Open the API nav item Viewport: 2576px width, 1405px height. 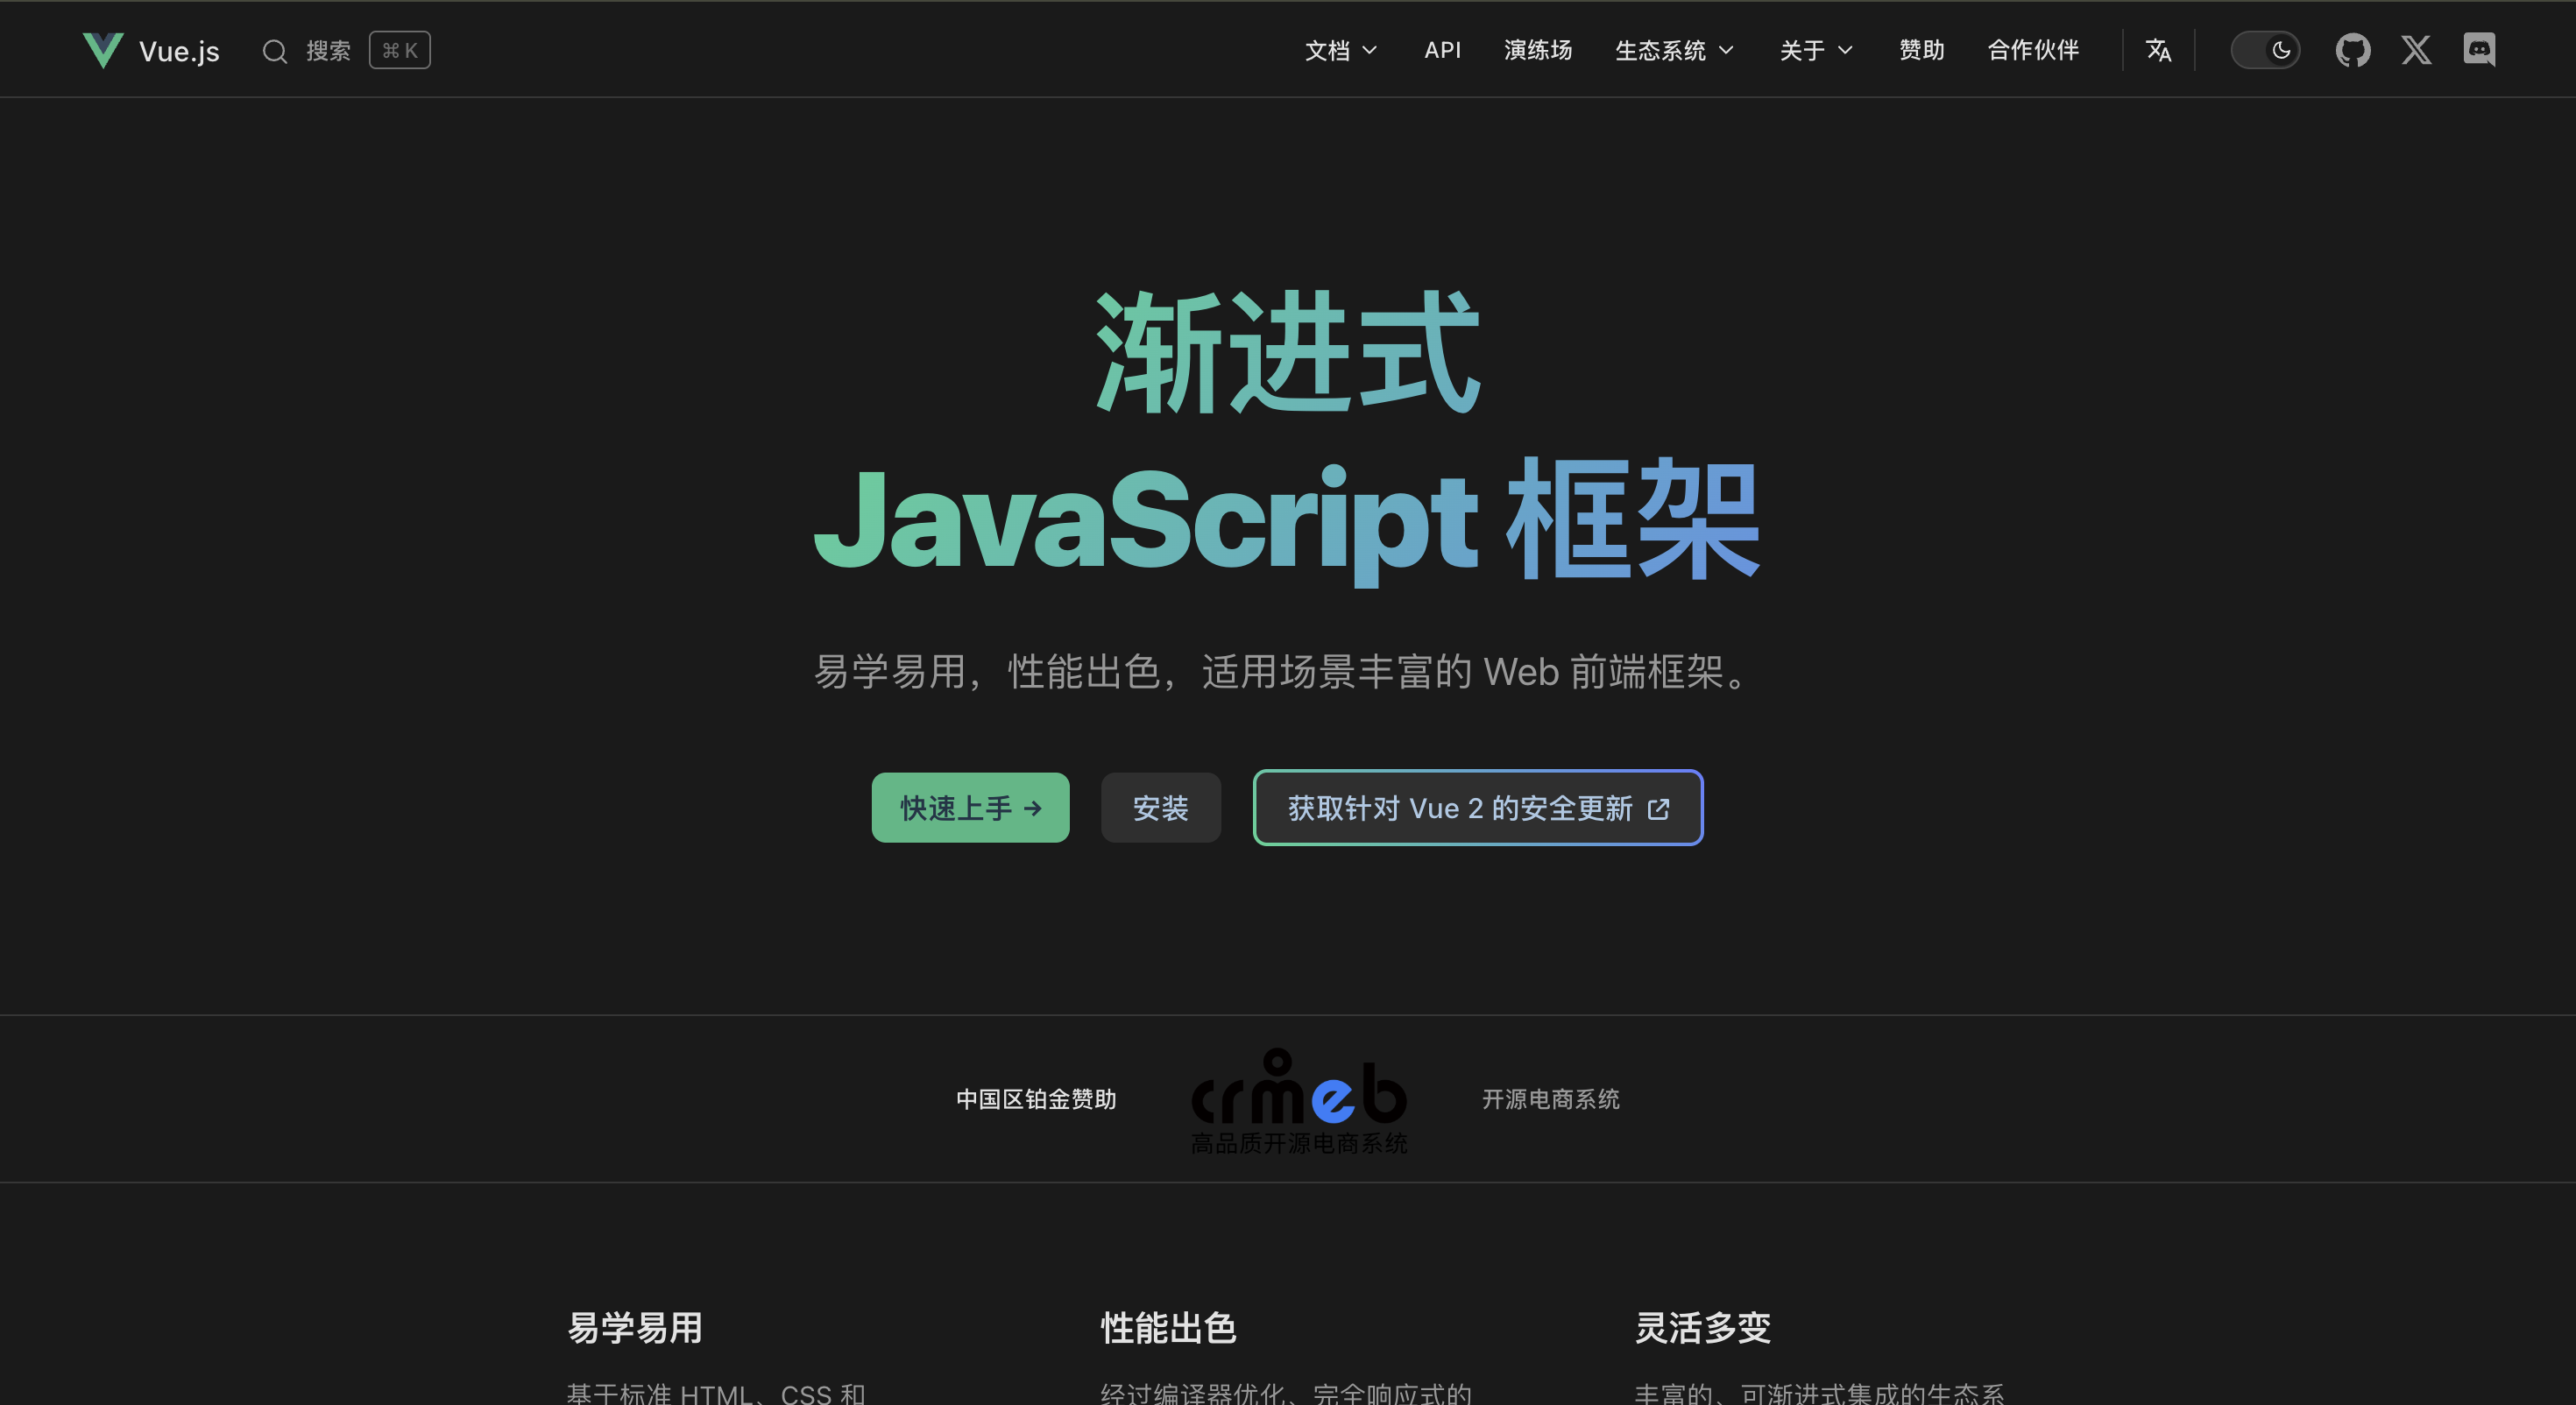tap(1442, 50)
